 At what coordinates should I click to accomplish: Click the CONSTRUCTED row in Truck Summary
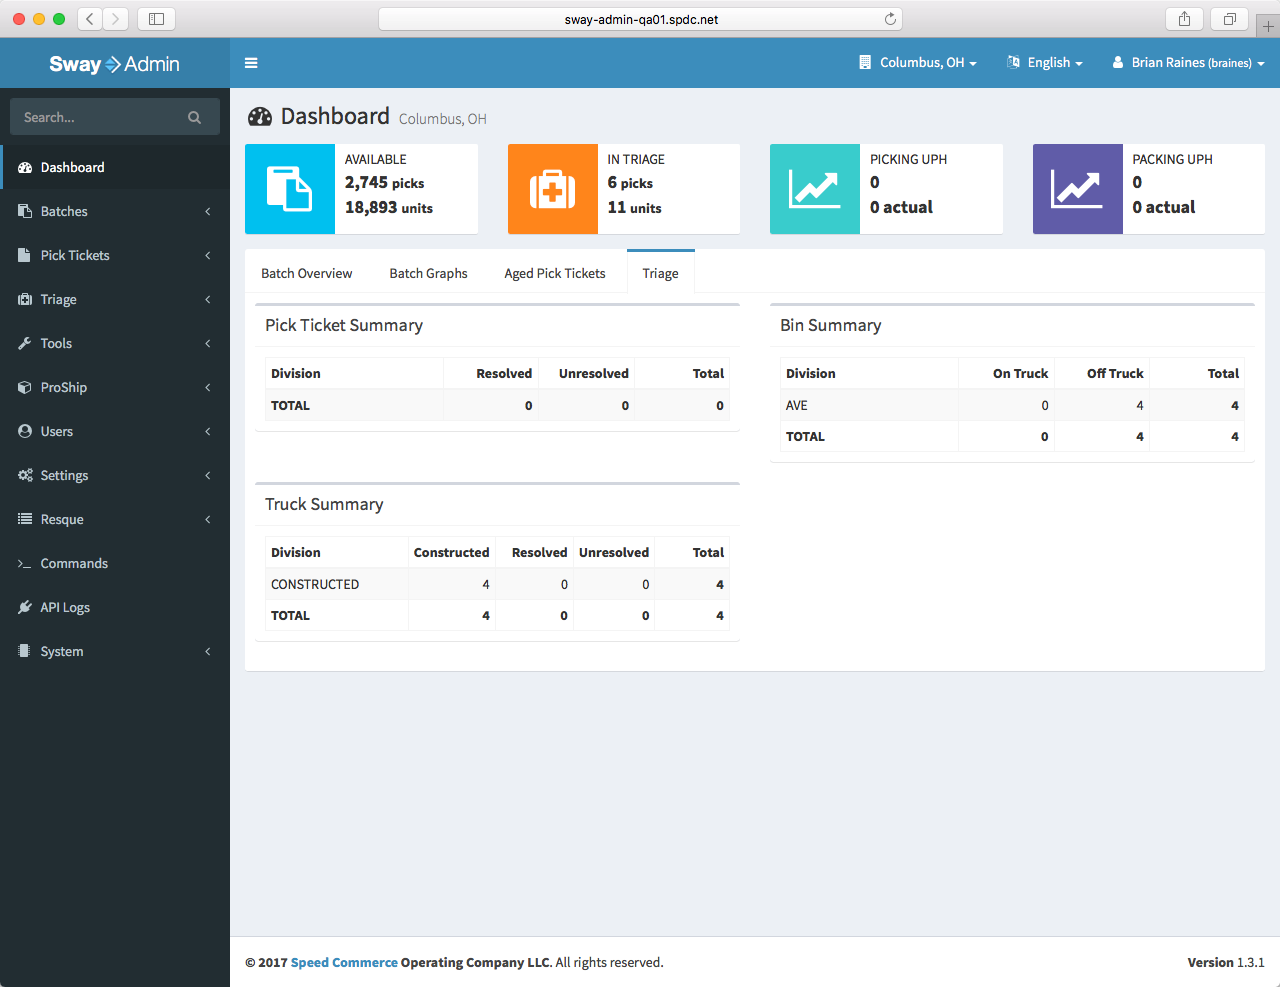497,584
